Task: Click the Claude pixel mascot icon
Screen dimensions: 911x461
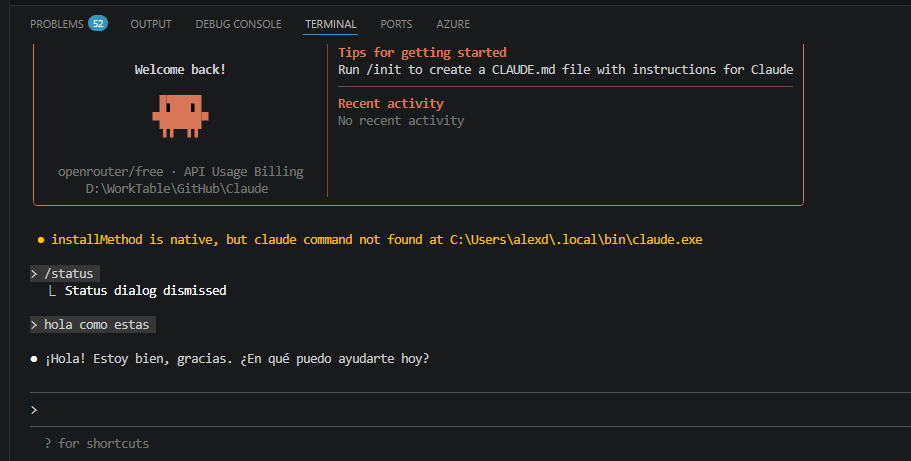Action: click(180, 115)
